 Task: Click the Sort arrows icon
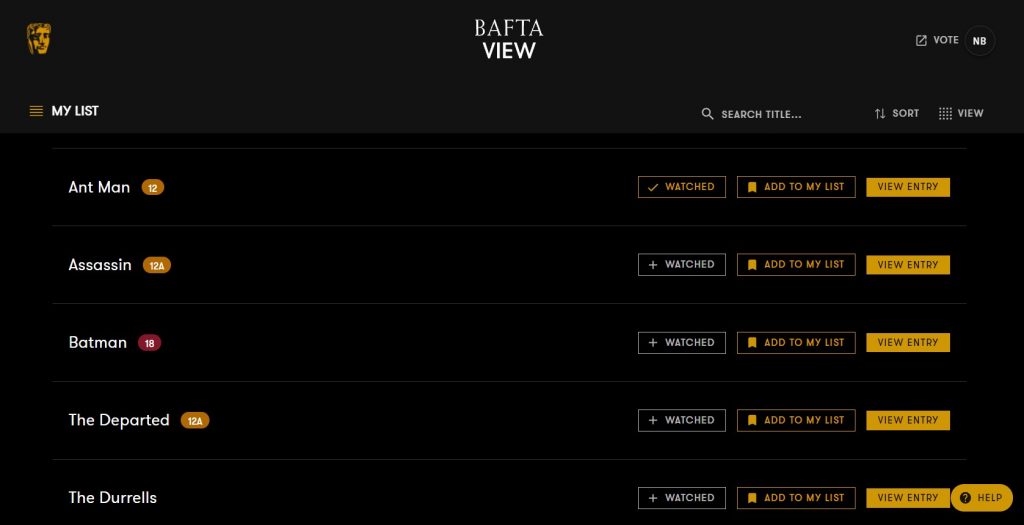pyautogui.click(x=880, y=114)
